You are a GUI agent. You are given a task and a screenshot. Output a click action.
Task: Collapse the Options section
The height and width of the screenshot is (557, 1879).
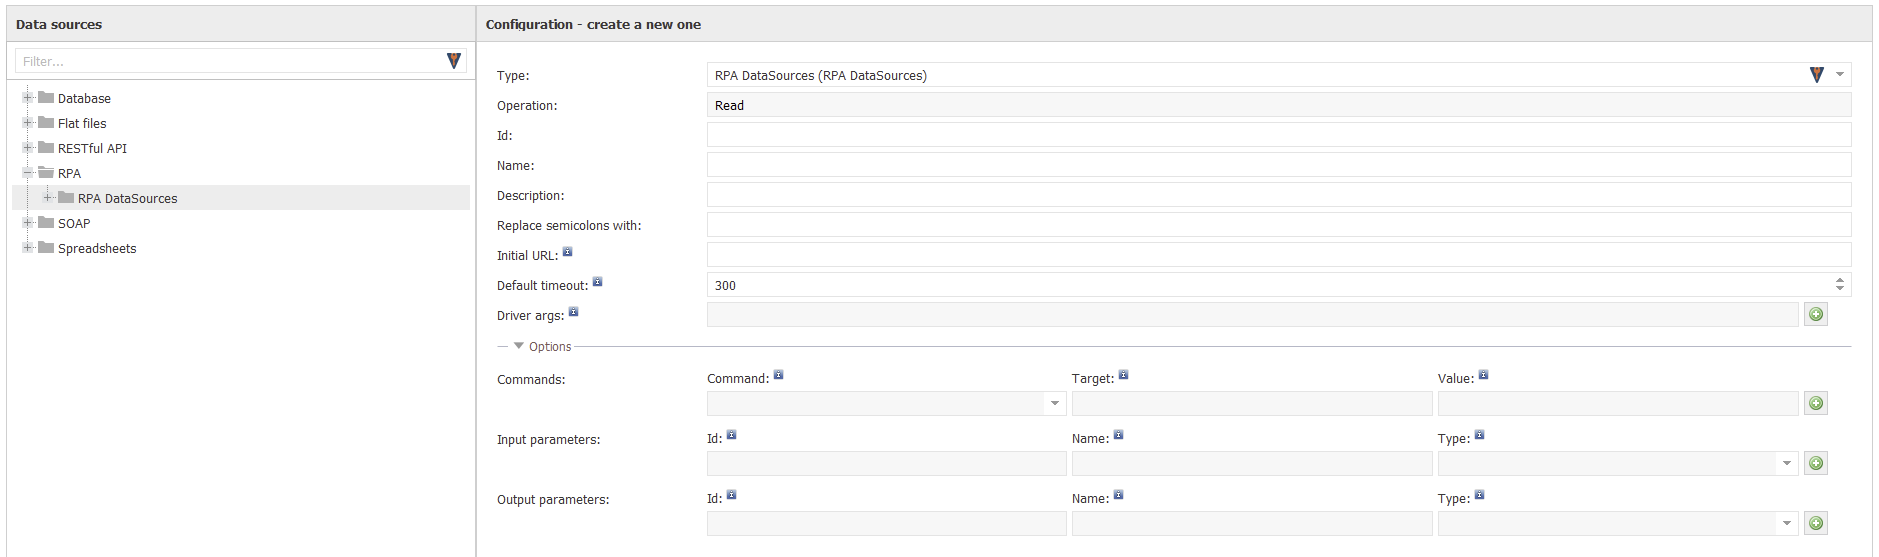point(518,346)
